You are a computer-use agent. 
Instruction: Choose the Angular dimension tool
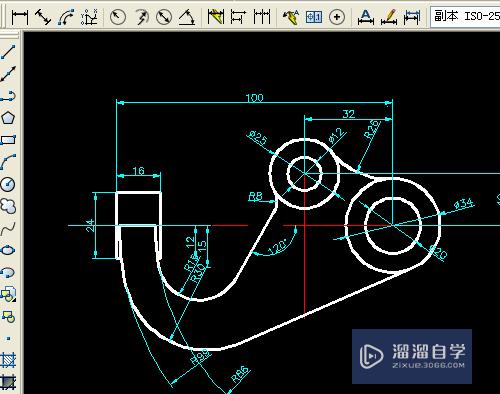[187, 17]
